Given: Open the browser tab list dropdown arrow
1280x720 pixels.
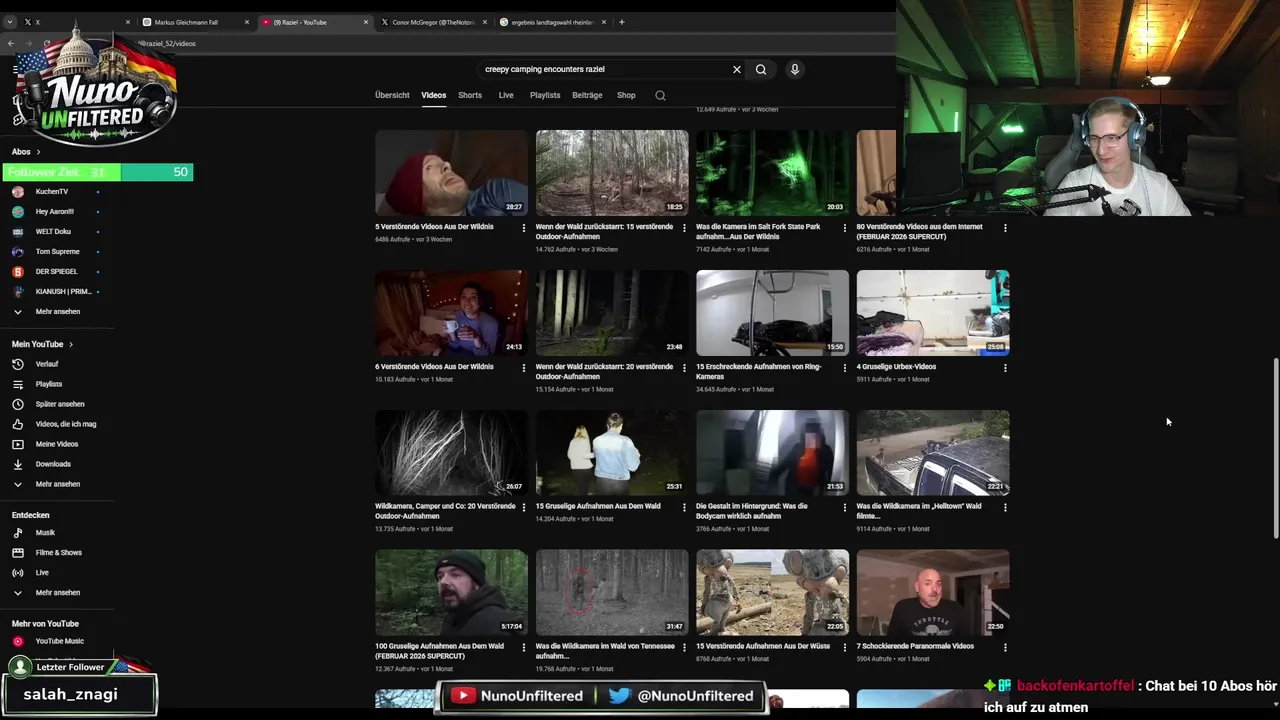Looking at the screenshot, I should point(10,22).
